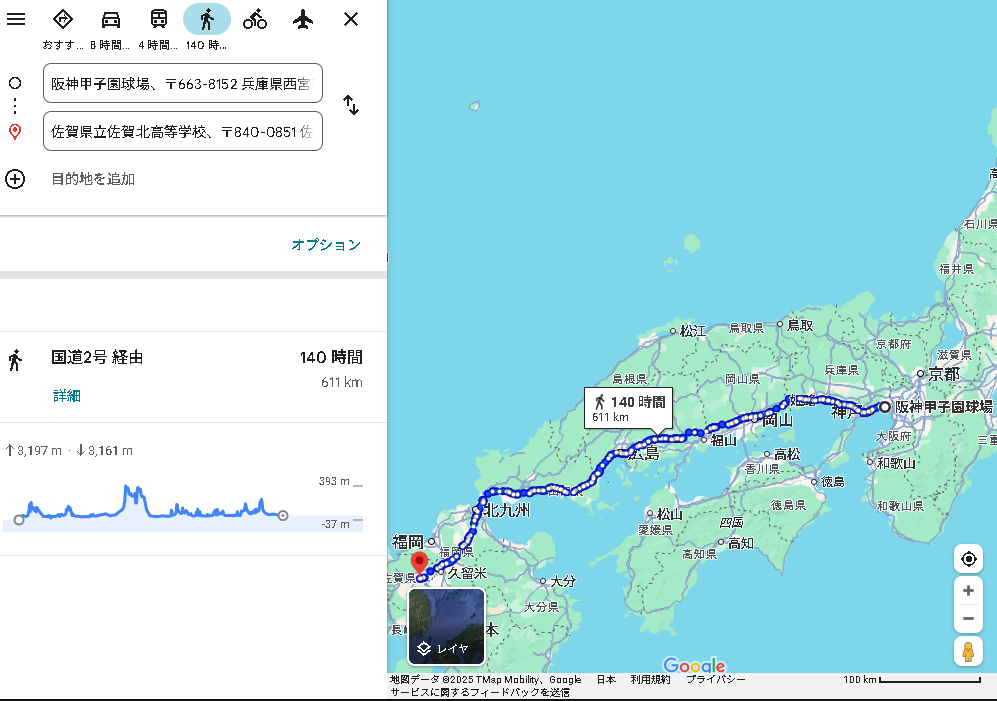Open the レイヤ map layers thumbnail
This screenshot has height=701, width=997.
(x=446, y=627)
